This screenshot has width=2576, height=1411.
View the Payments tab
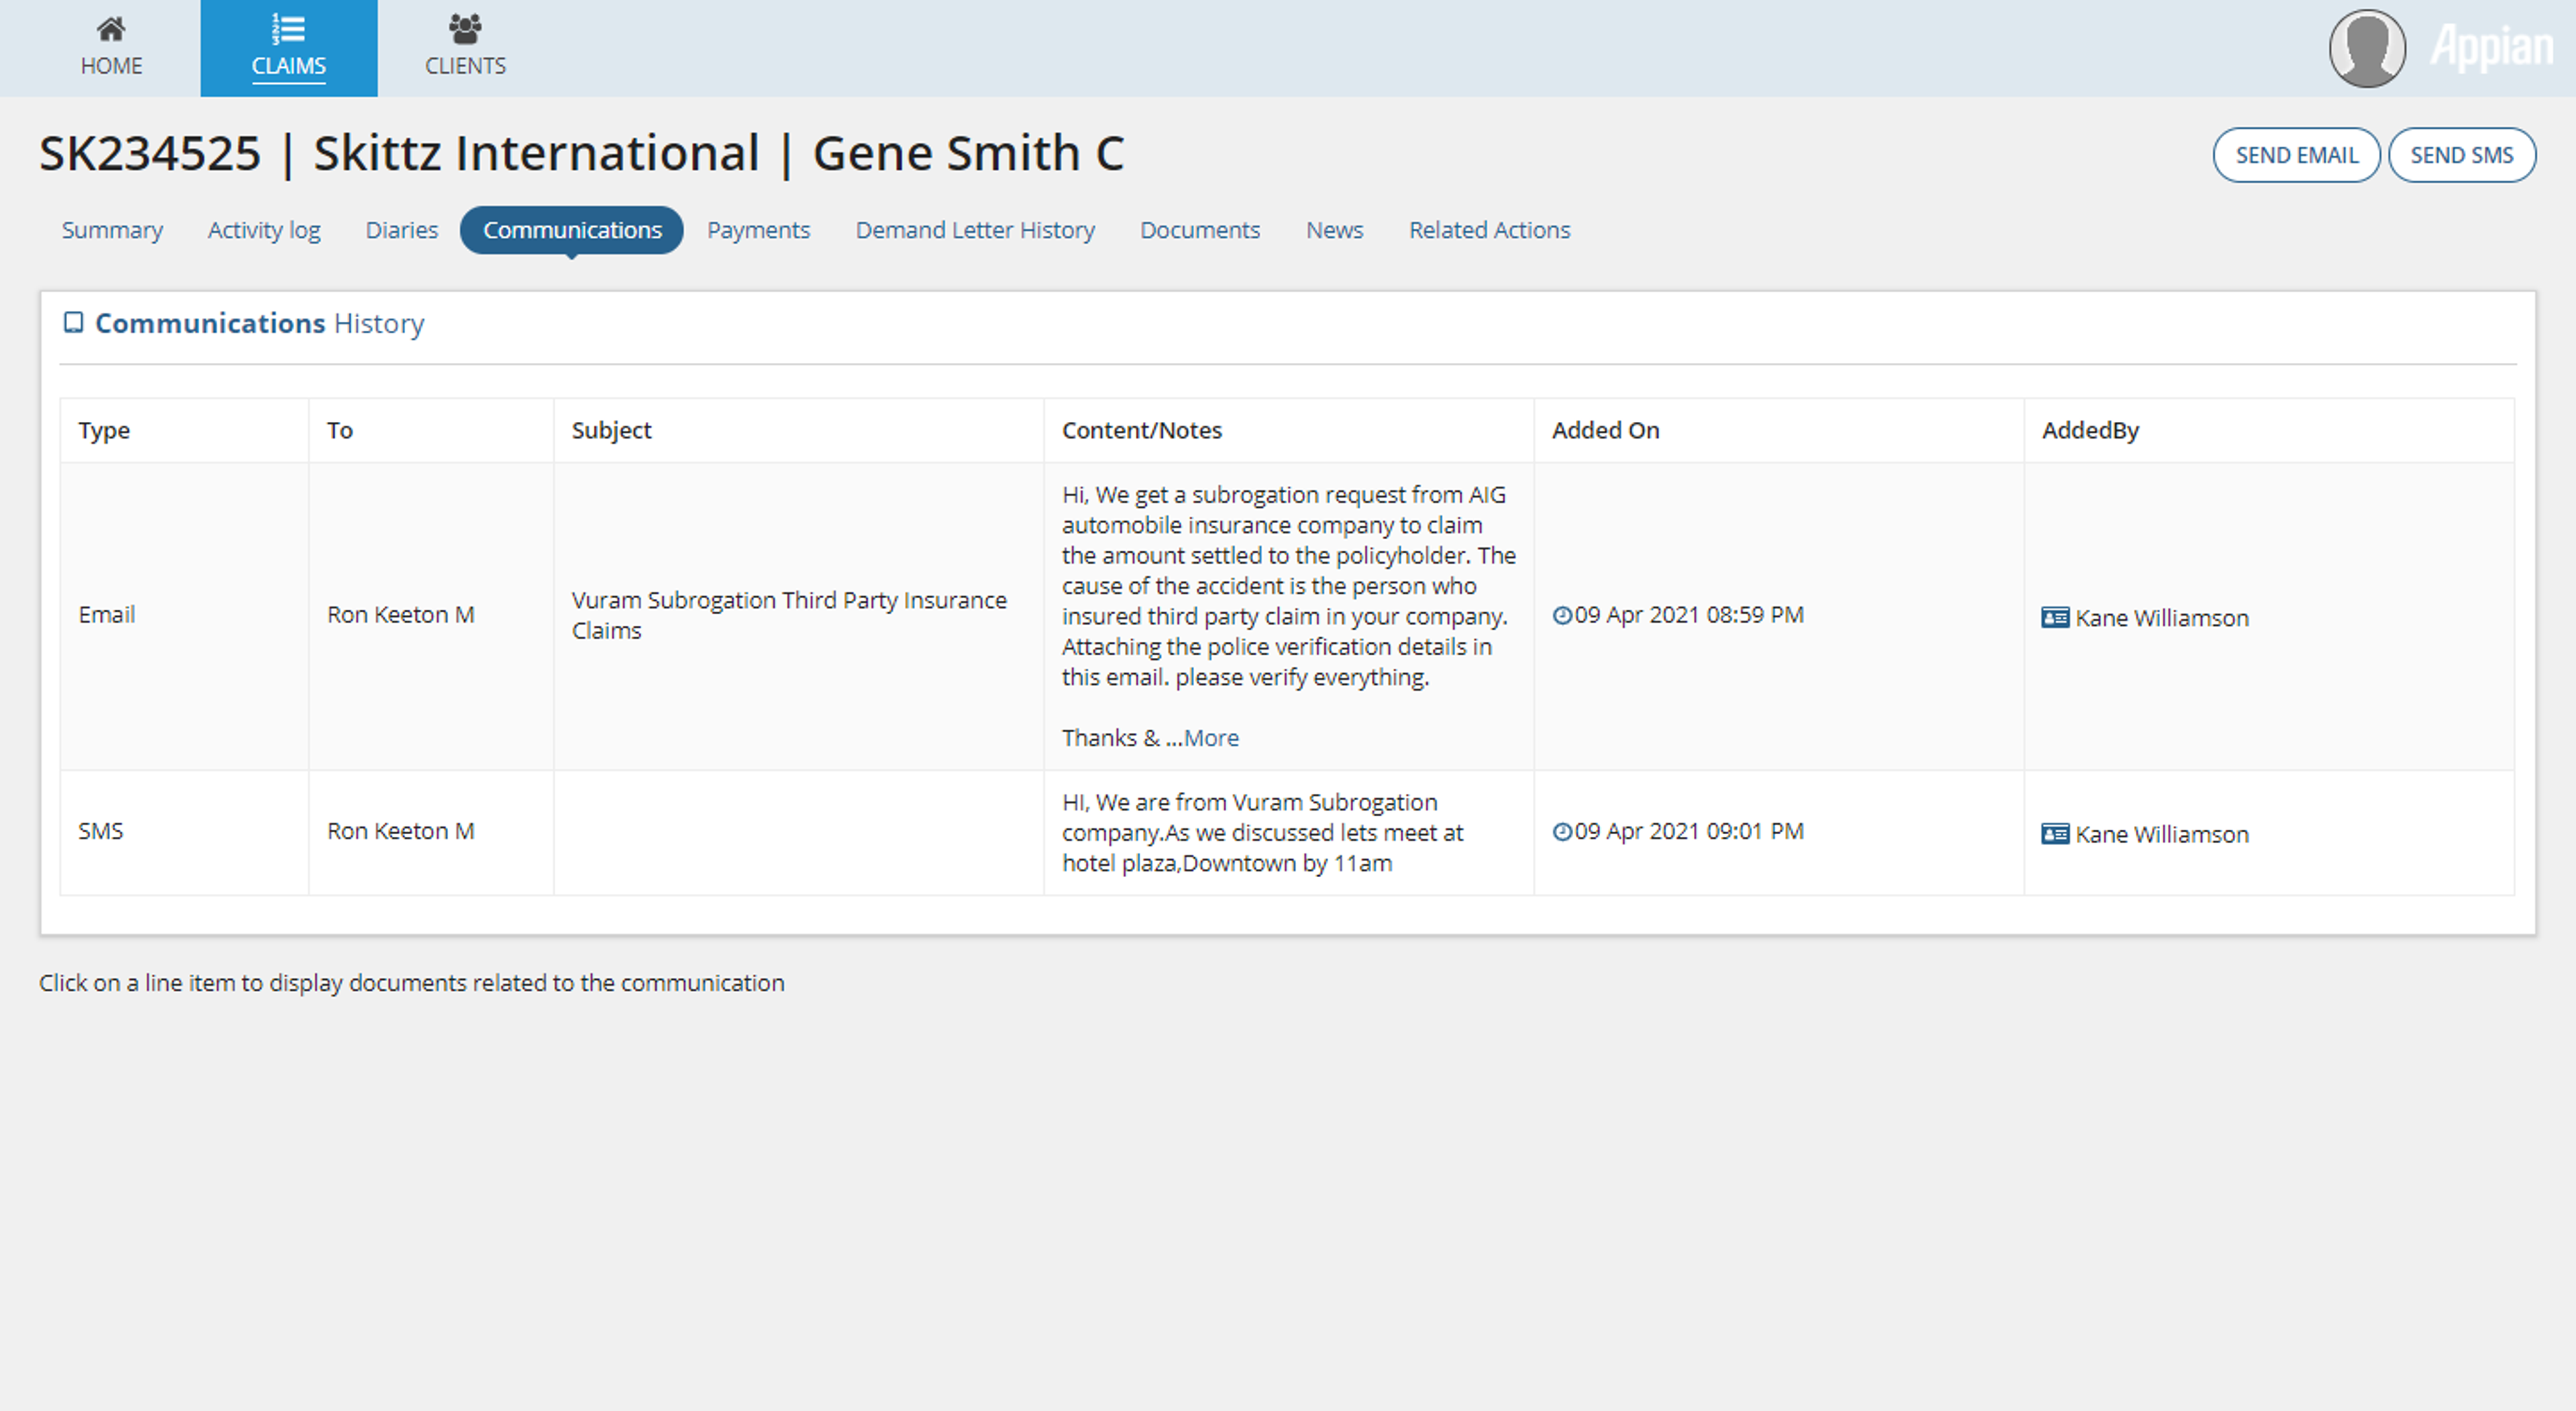[x=758, y=230]
